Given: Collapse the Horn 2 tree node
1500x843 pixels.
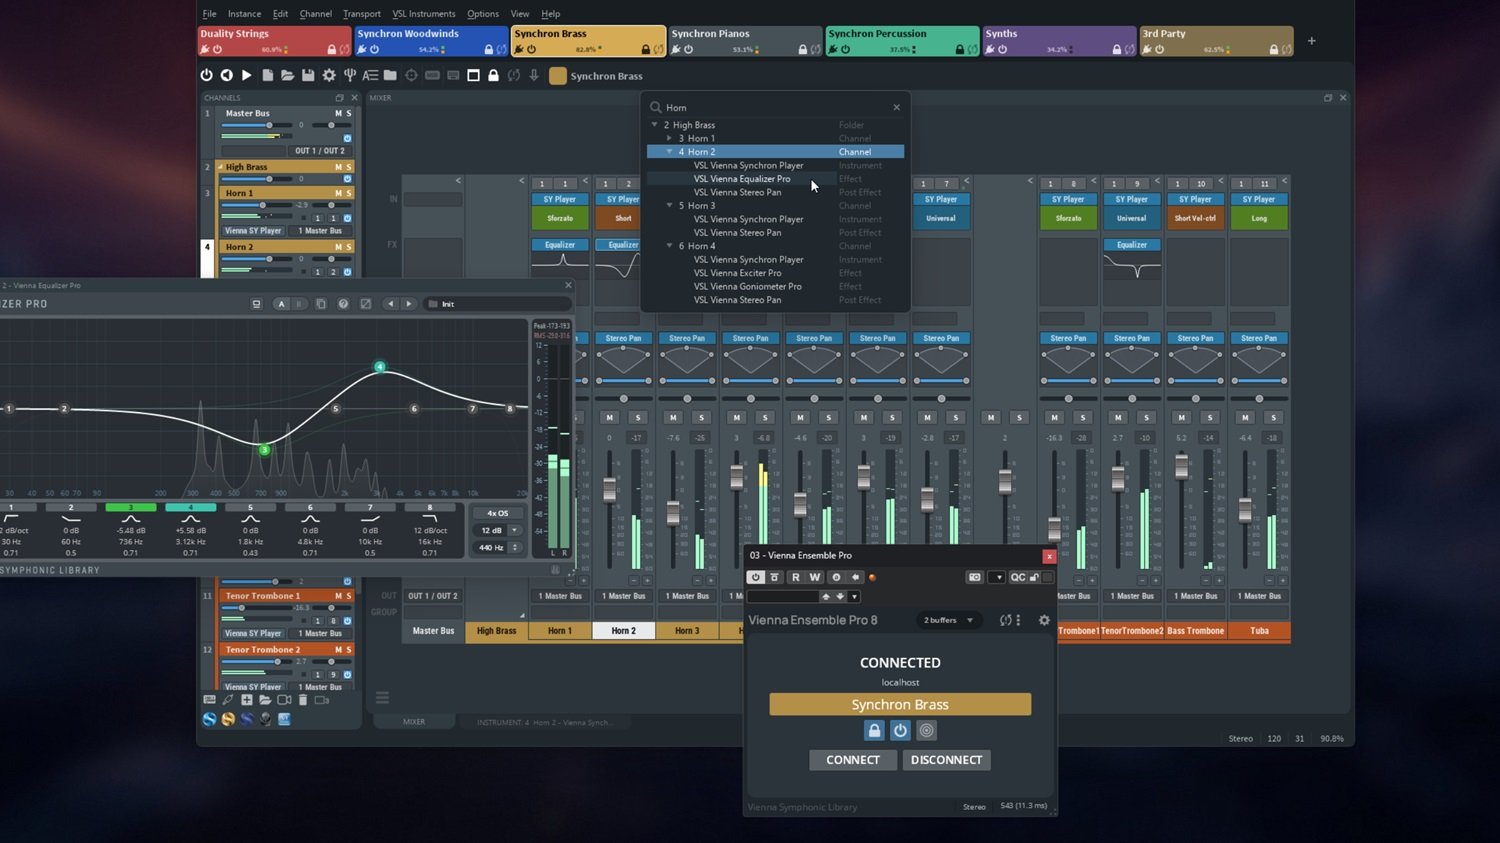Looking at the screenshot, I should 670,152.
